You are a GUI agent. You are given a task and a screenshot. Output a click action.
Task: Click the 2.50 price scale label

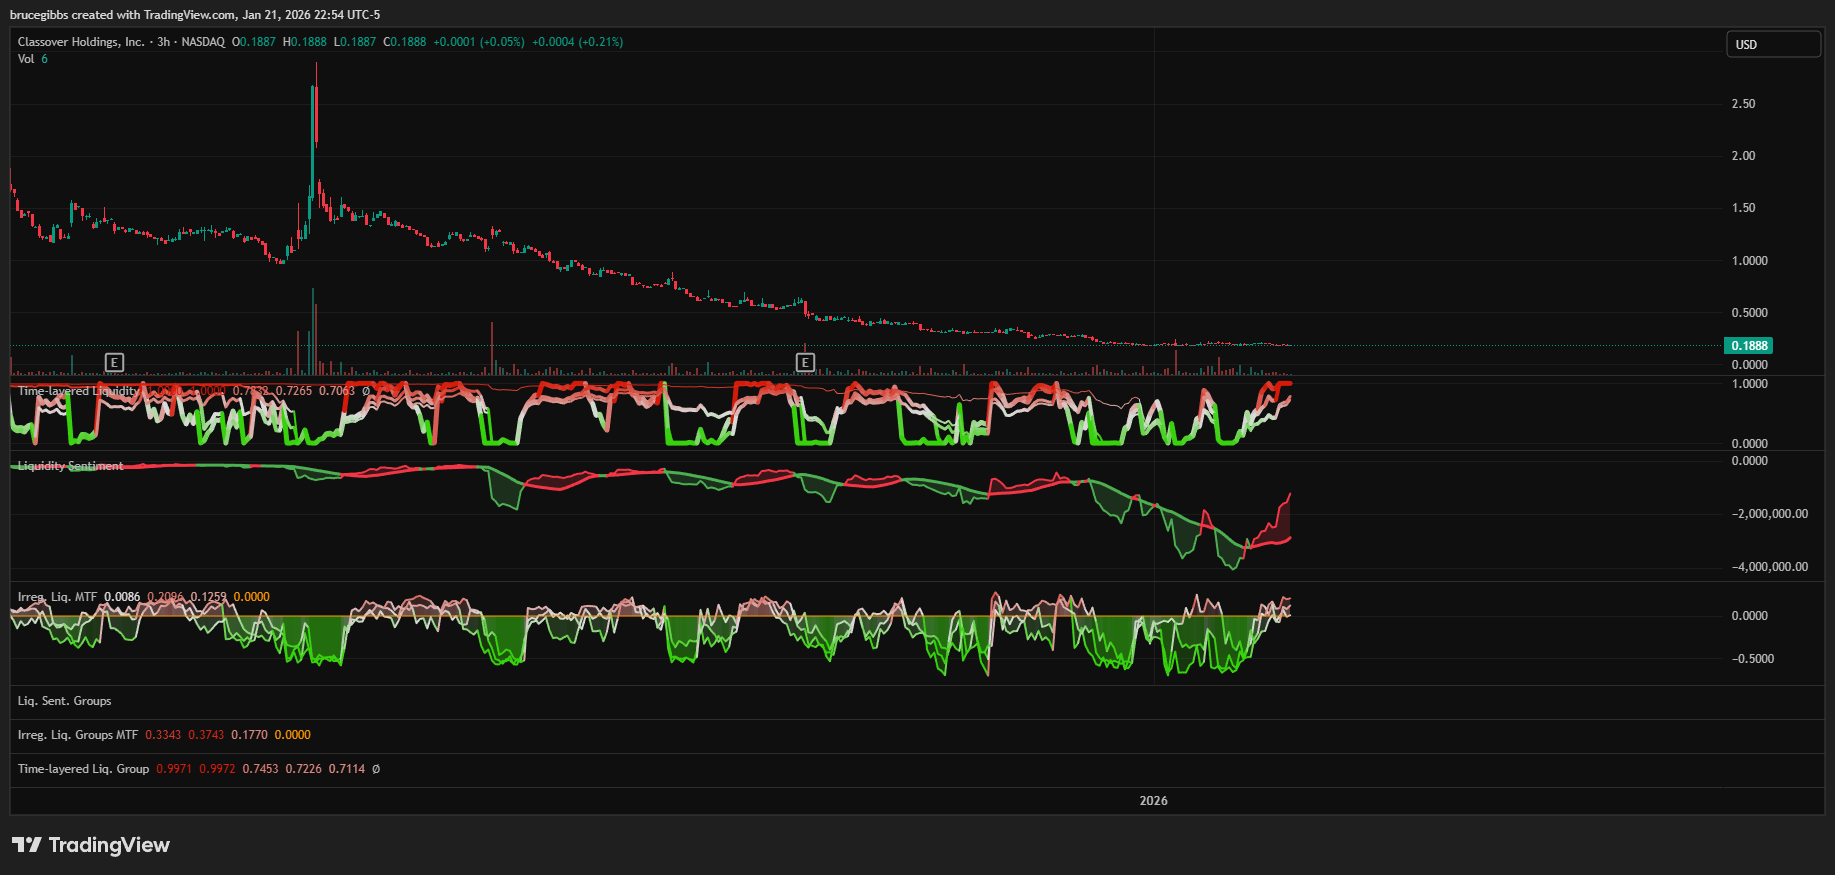1743,104
